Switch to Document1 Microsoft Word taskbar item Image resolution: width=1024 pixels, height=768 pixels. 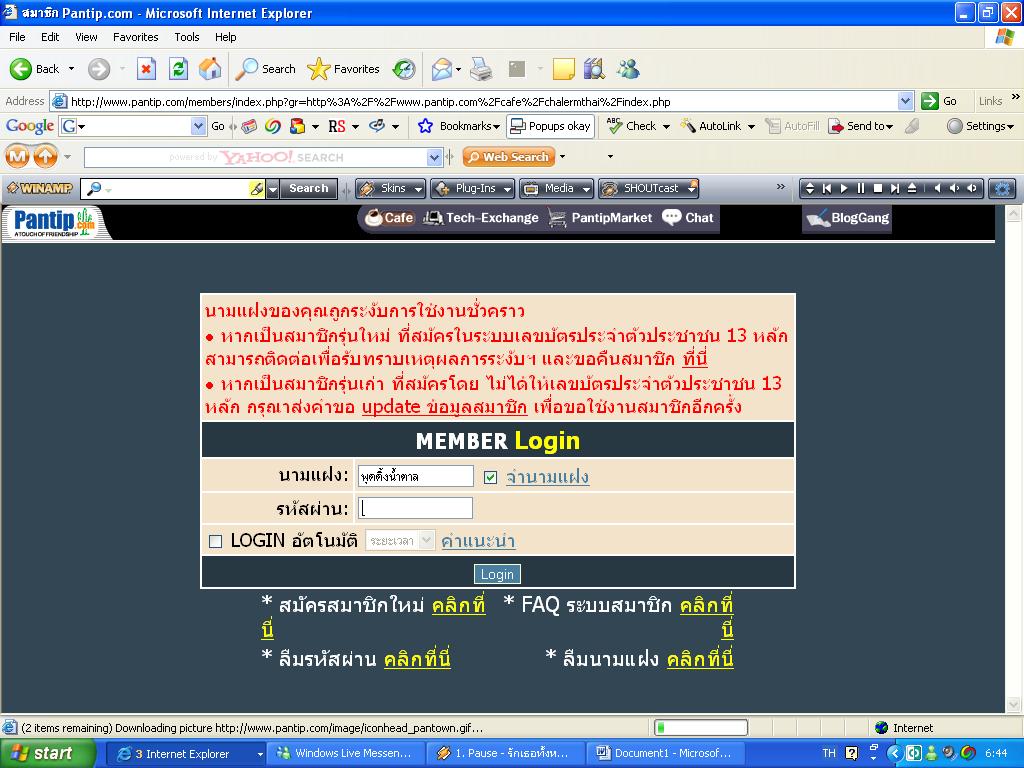coord(665,753)
